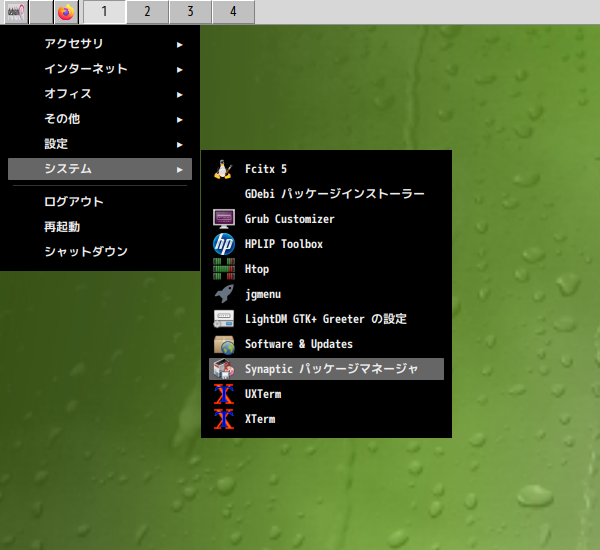Image resolution: width=600 pixels, height=550 pixels.
Task: Switch to workspace 2
Action: coord(147,12)
